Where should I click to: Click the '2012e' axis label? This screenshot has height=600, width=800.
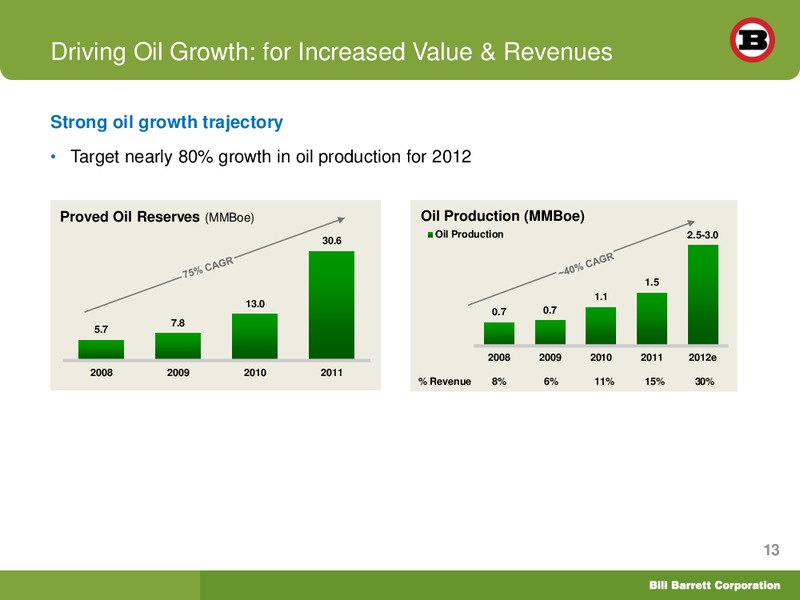(x=703, y=358)
